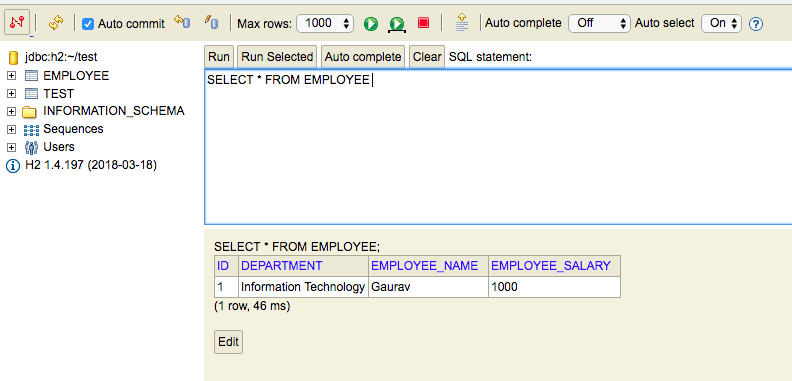This screenshot has width=792, height=381.
Task: Expand the INFORMATION_SCHEMA folder node
Action: pos(12,111)
